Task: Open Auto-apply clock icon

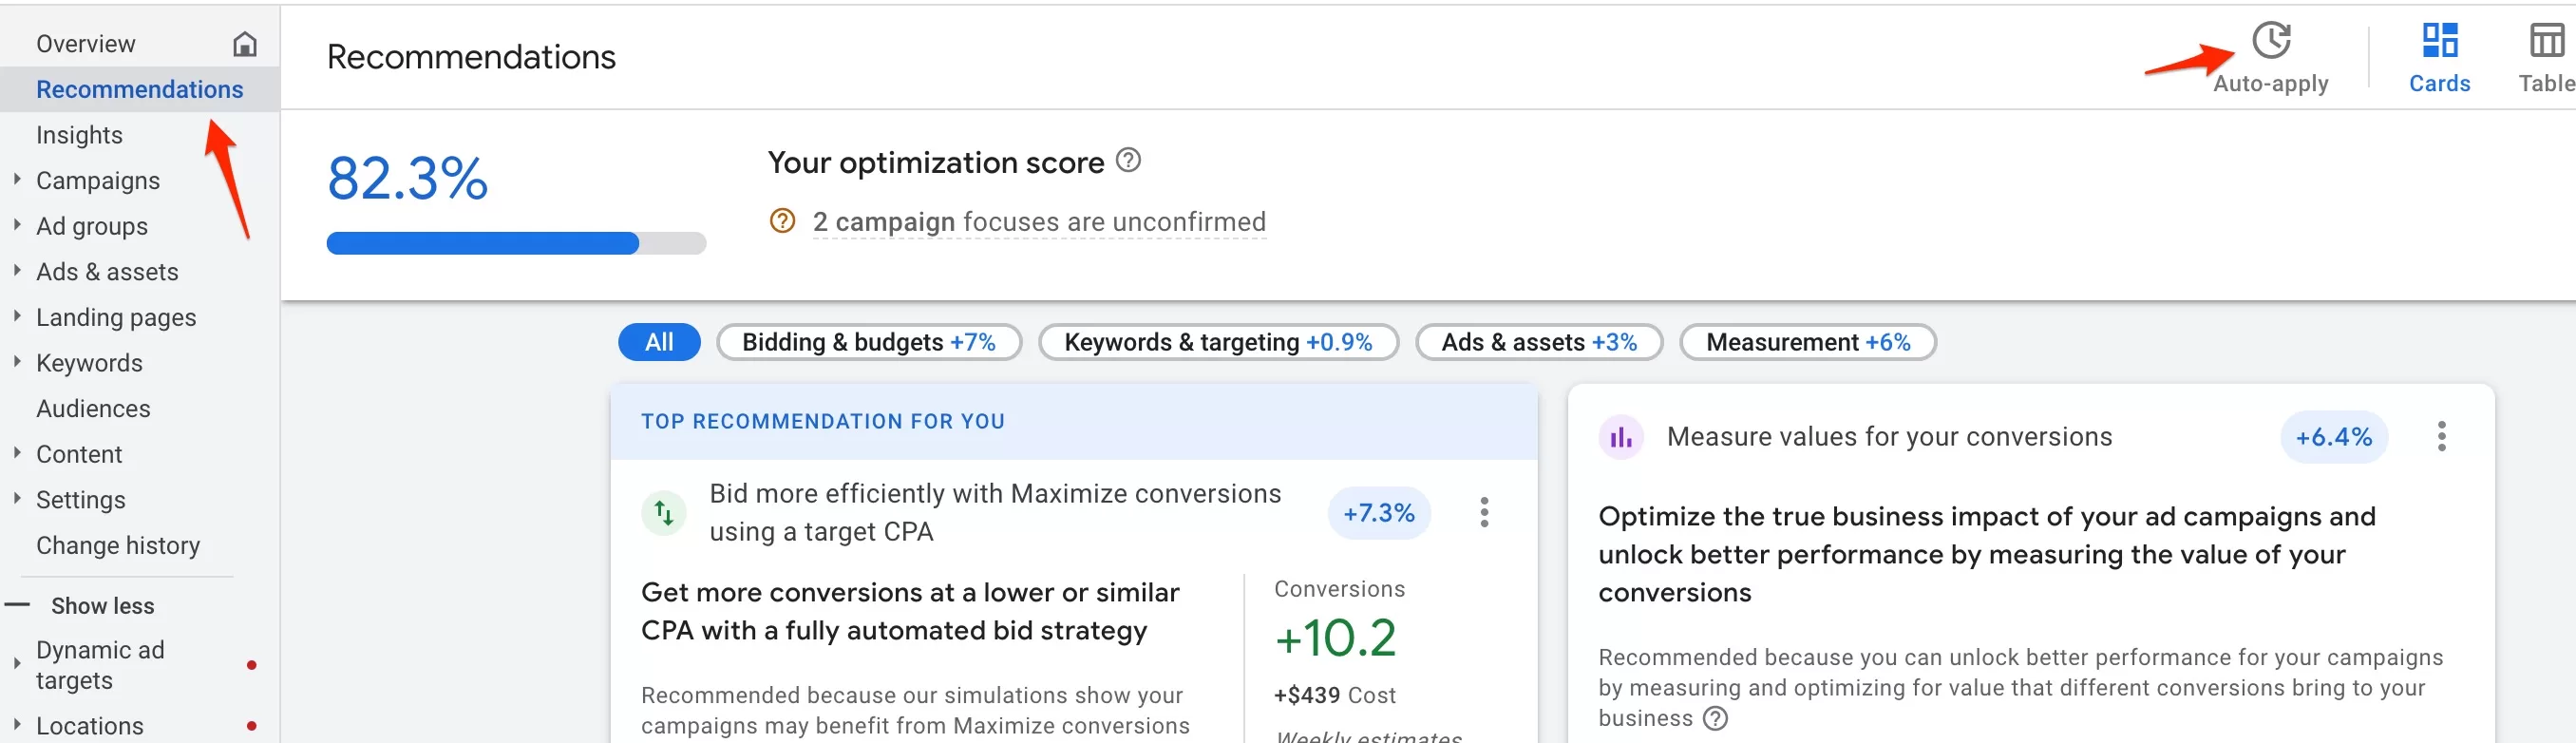Action: tap(2271, 41)
